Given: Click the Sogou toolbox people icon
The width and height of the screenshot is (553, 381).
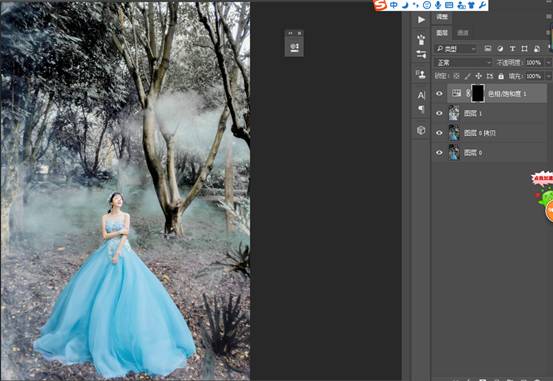Looking at the screenshot, I should click(x=461, y=5).
